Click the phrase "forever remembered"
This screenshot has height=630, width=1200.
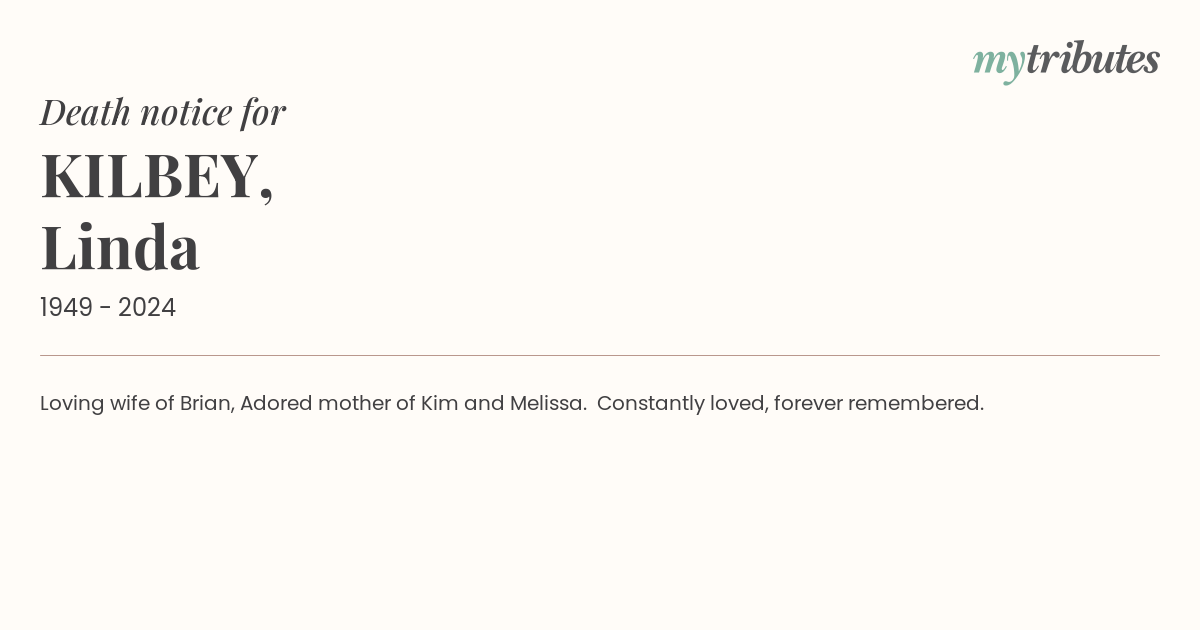click(x=878, y=403)
